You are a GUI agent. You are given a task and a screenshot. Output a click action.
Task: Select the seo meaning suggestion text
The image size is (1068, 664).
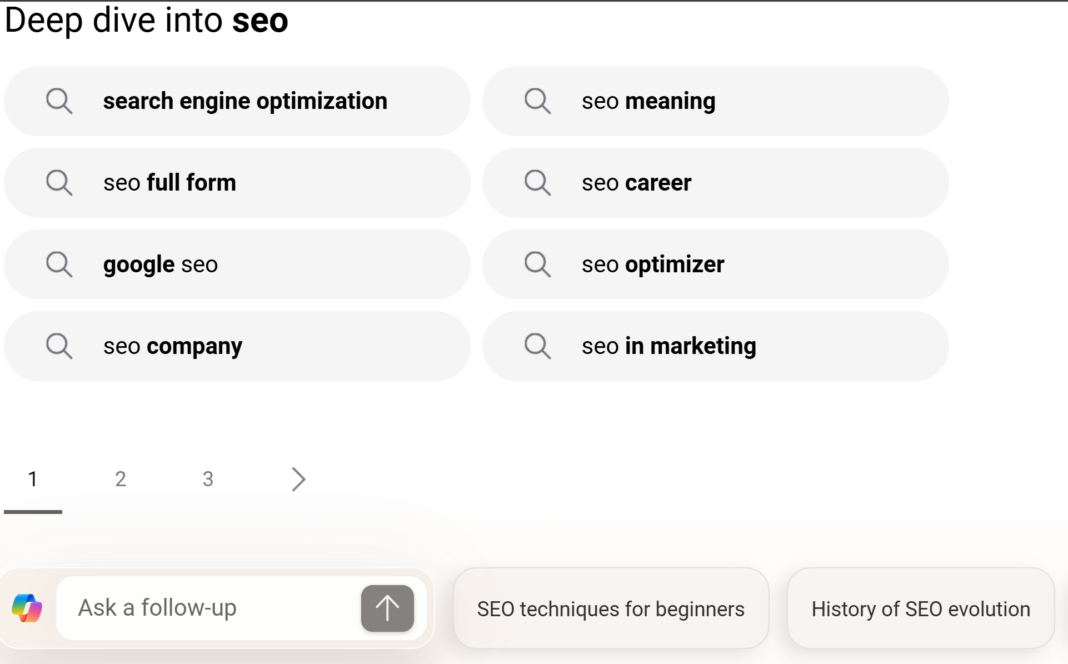(x=648, y=101)
